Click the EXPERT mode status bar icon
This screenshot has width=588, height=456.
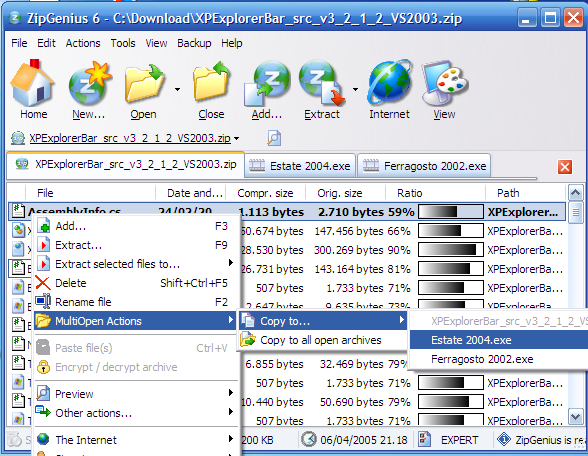pyautogui.click(x=424, y=439)
